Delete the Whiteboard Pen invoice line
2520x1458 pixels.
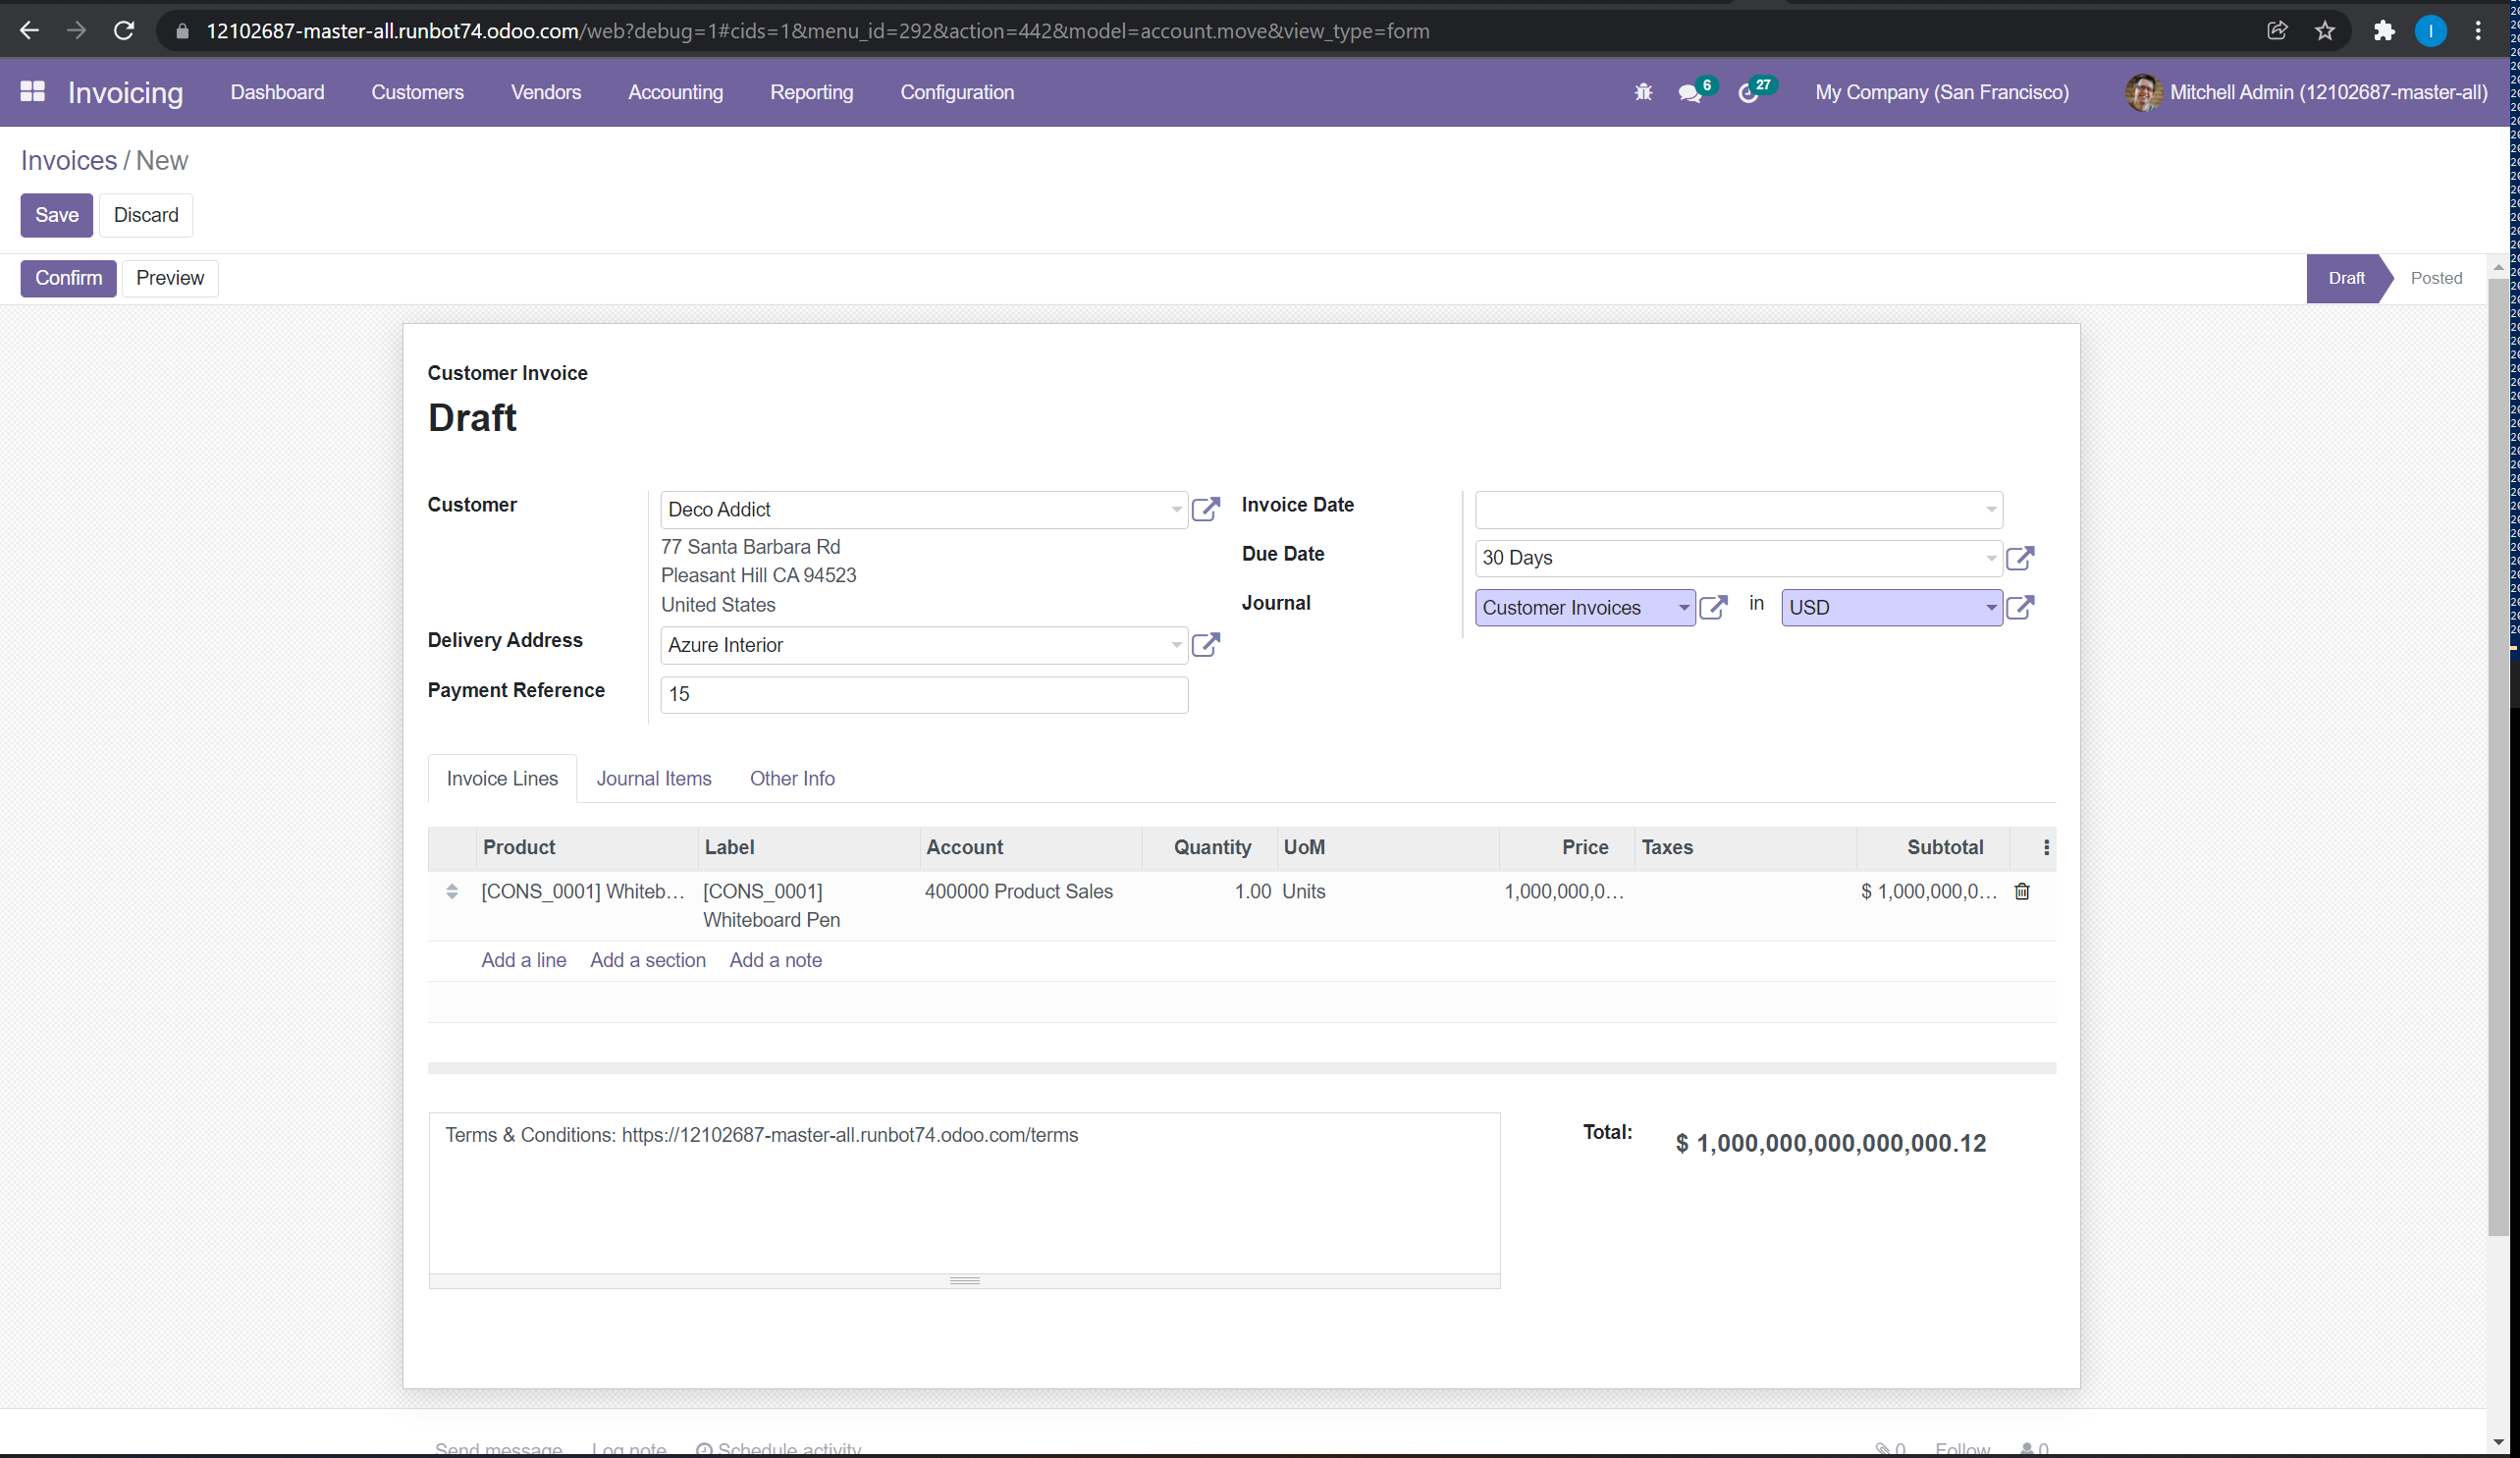[x=2022, y=891]
